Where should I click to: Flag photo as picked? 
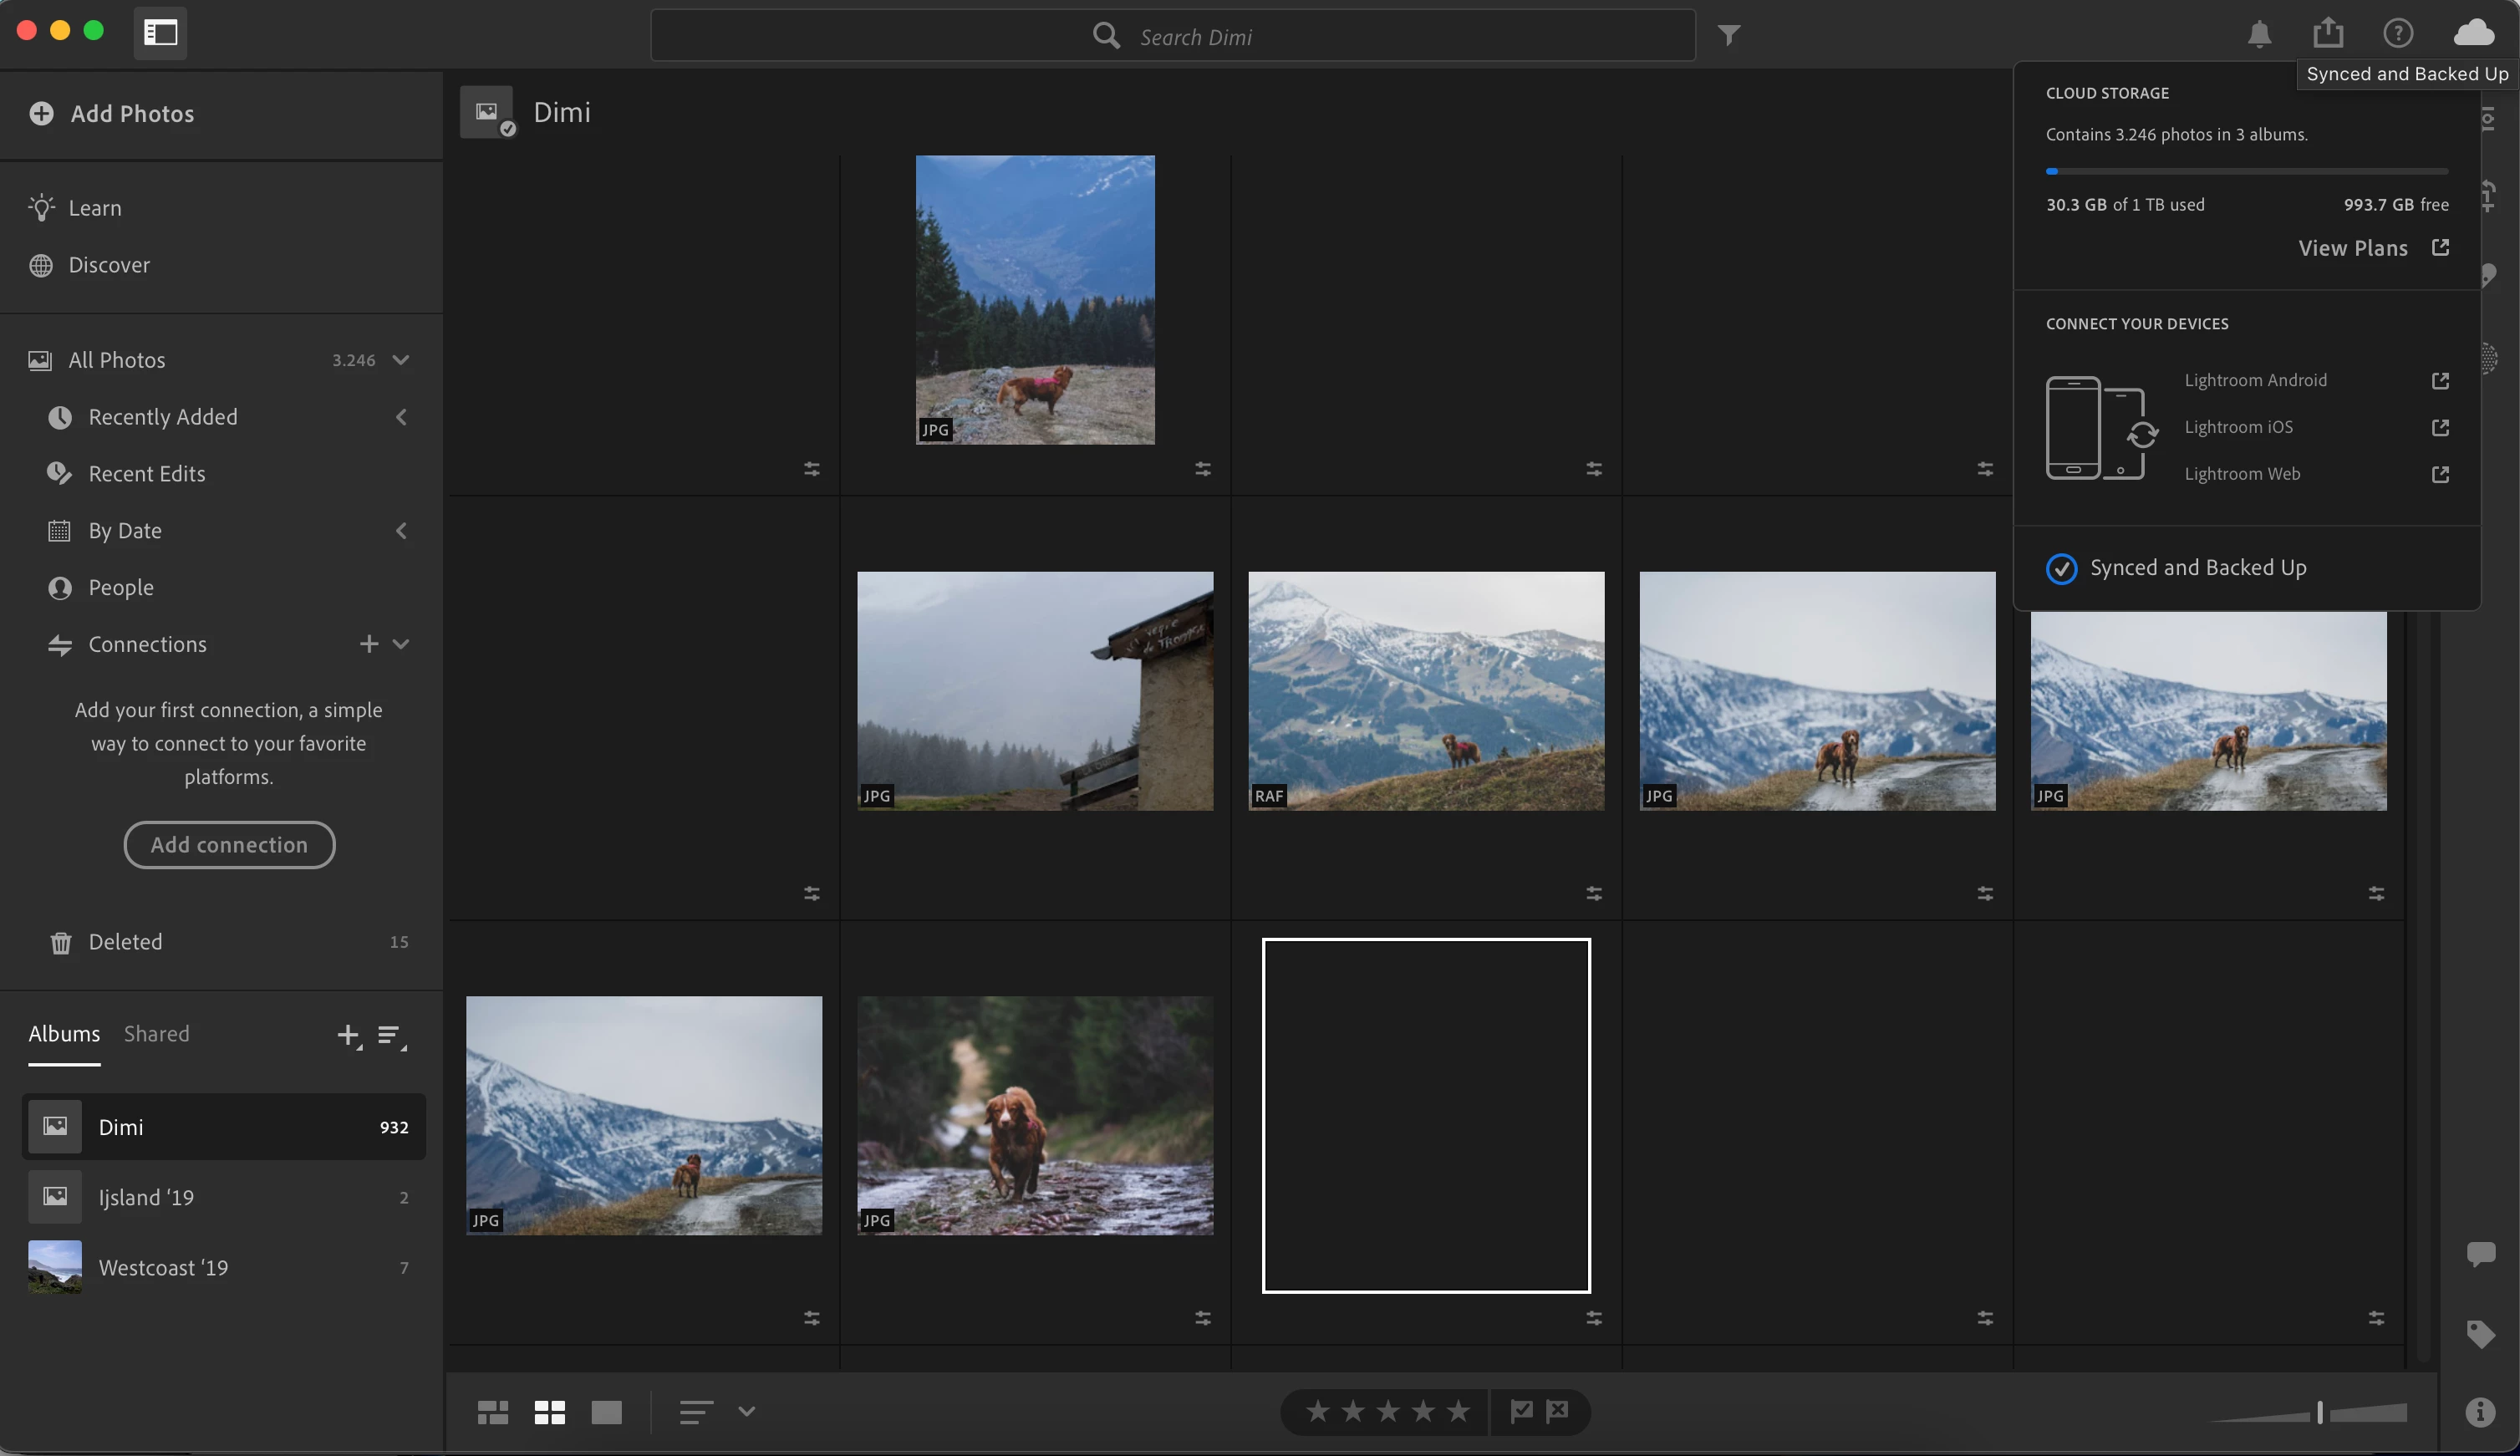(x=1521, y=1411)
